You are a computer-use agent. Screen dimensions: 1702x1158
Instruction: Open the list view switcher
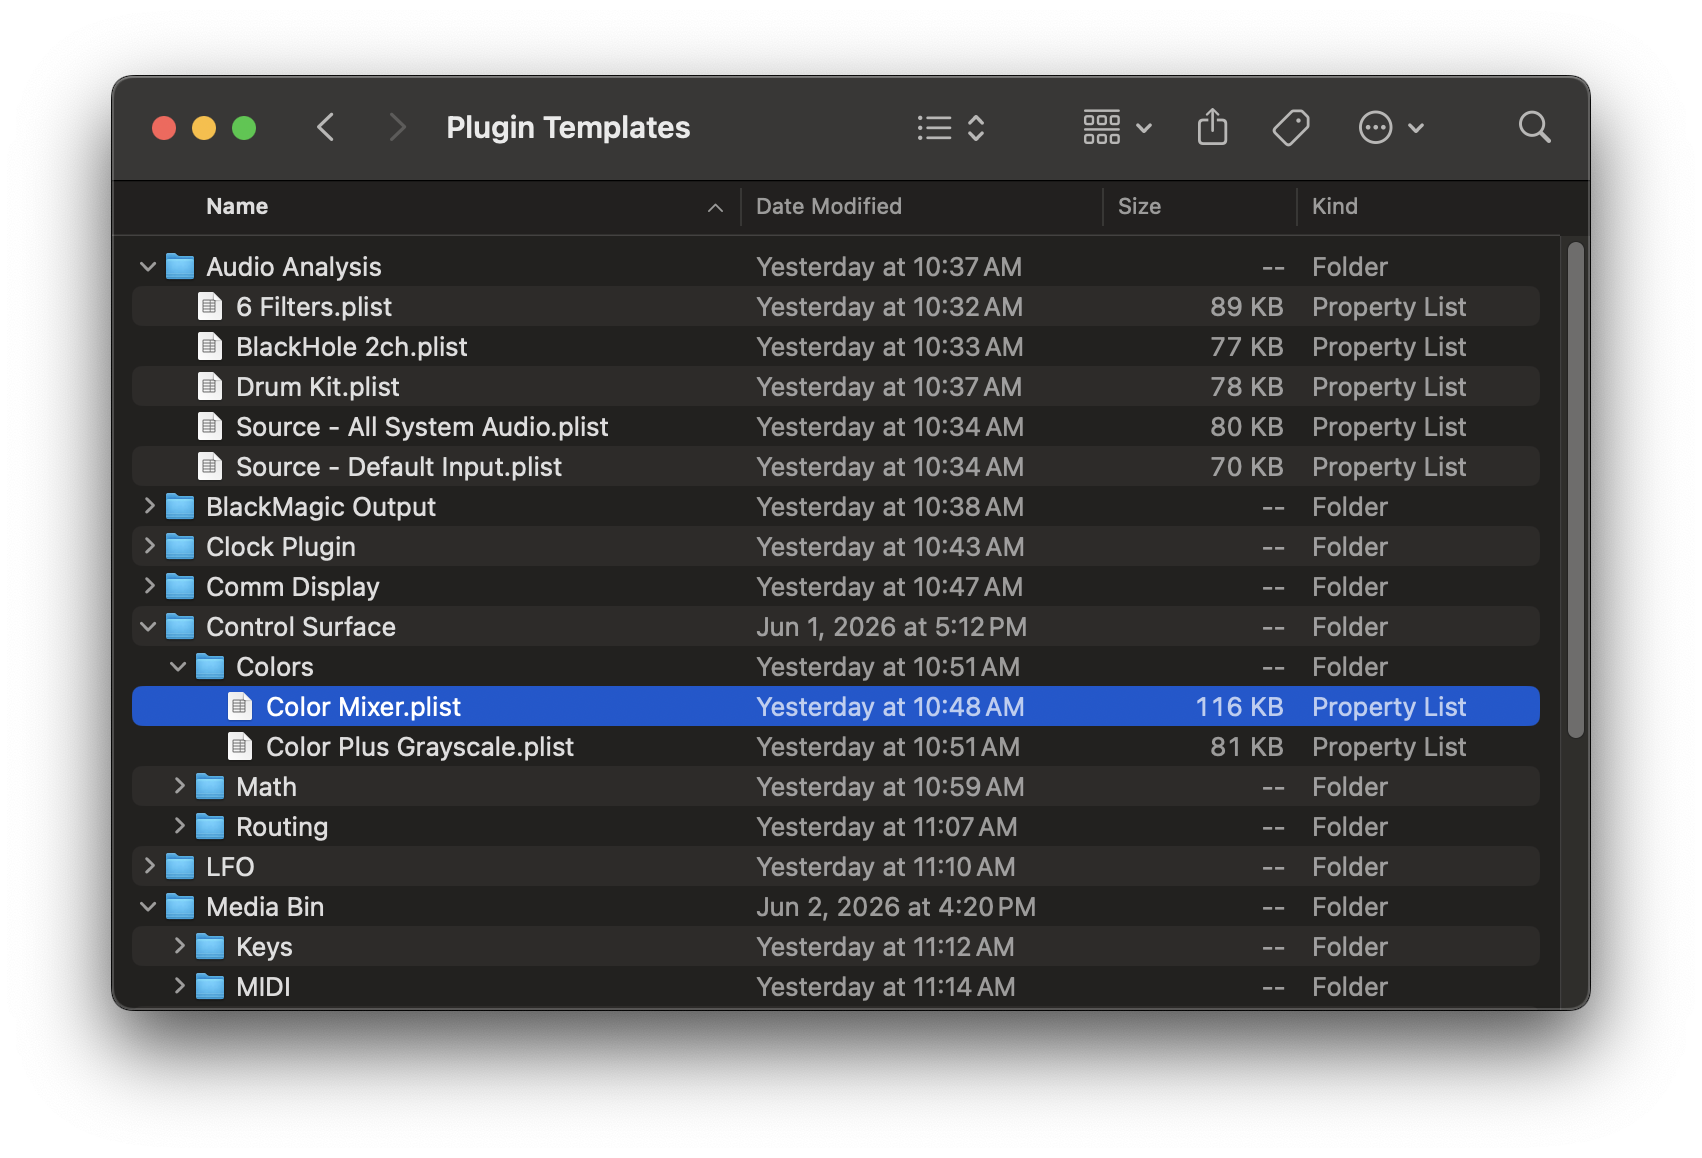(951, 128)
